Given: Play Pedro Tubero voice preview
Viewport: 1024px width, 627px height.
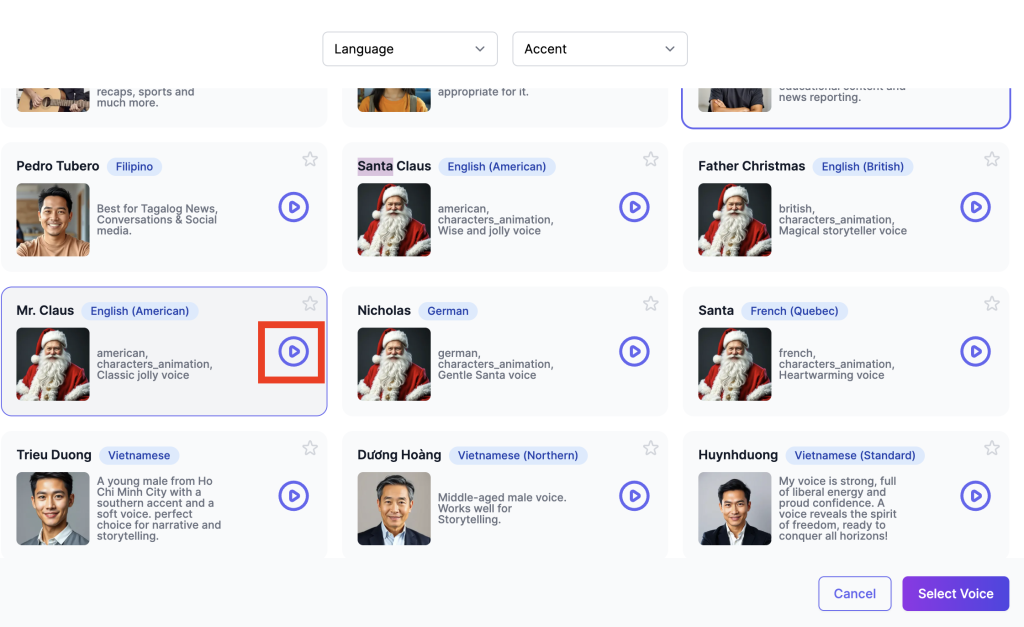Looking at the screenshot, I should point(293,207).
